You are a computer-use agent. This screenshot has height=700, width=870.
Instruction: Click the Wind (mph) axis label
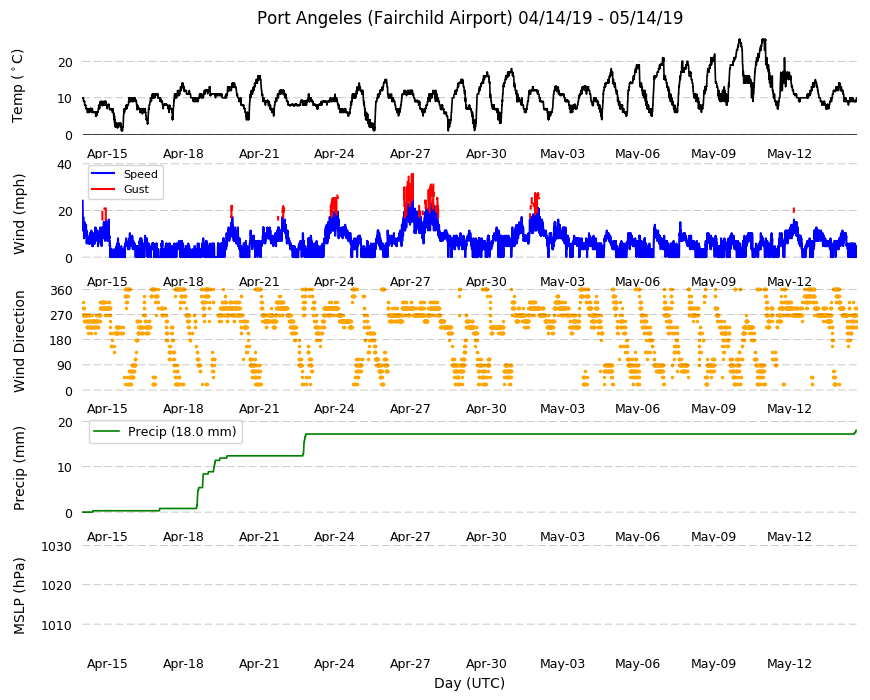point(19,214)
